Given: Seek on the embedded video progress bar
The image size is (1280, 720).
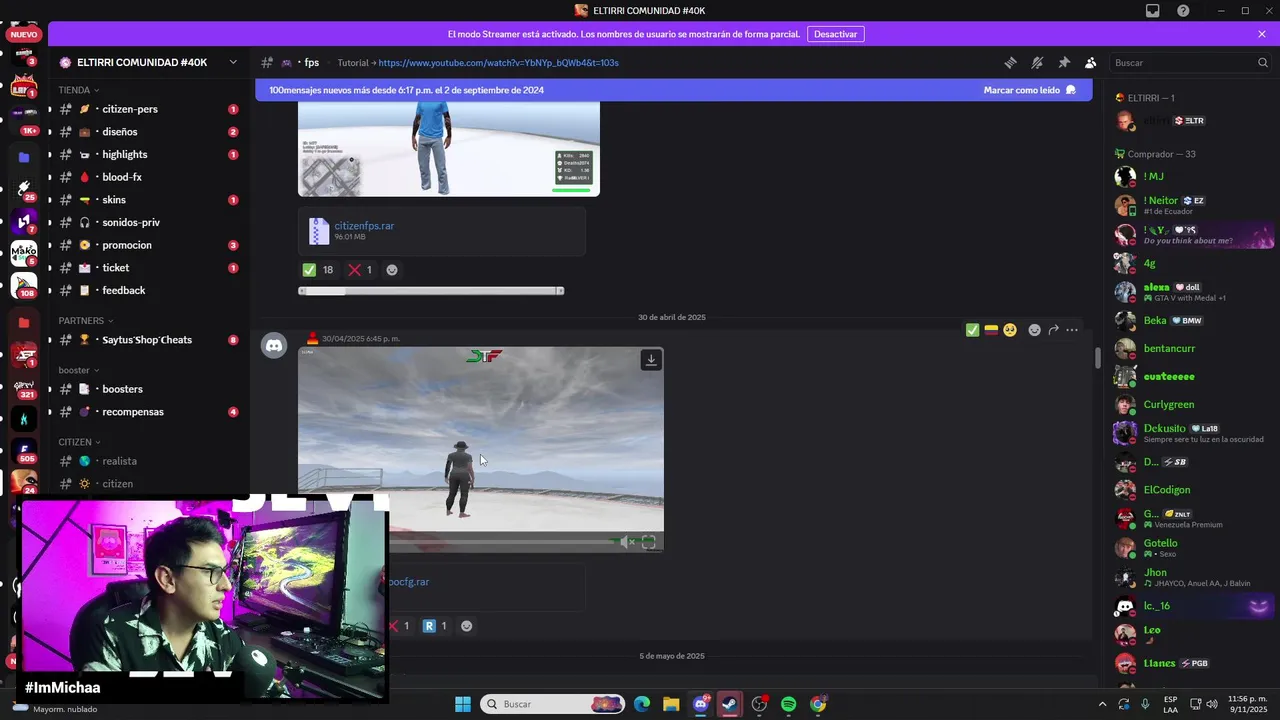Looking at the screenshot, I should point(500,542).
